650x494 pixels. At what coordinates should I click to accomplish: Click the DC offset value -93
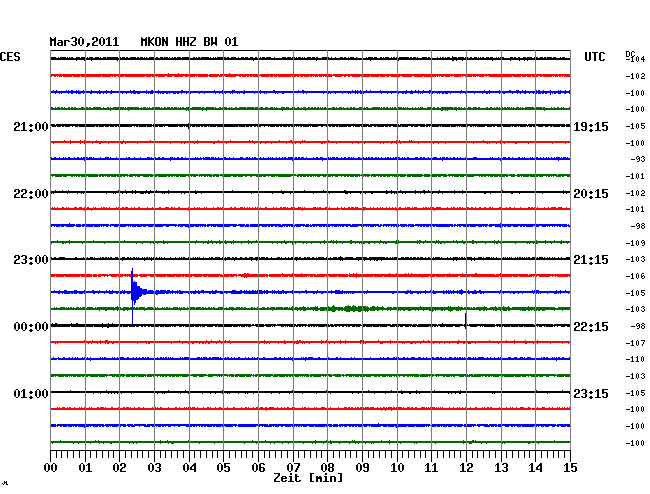coord(638,159)
